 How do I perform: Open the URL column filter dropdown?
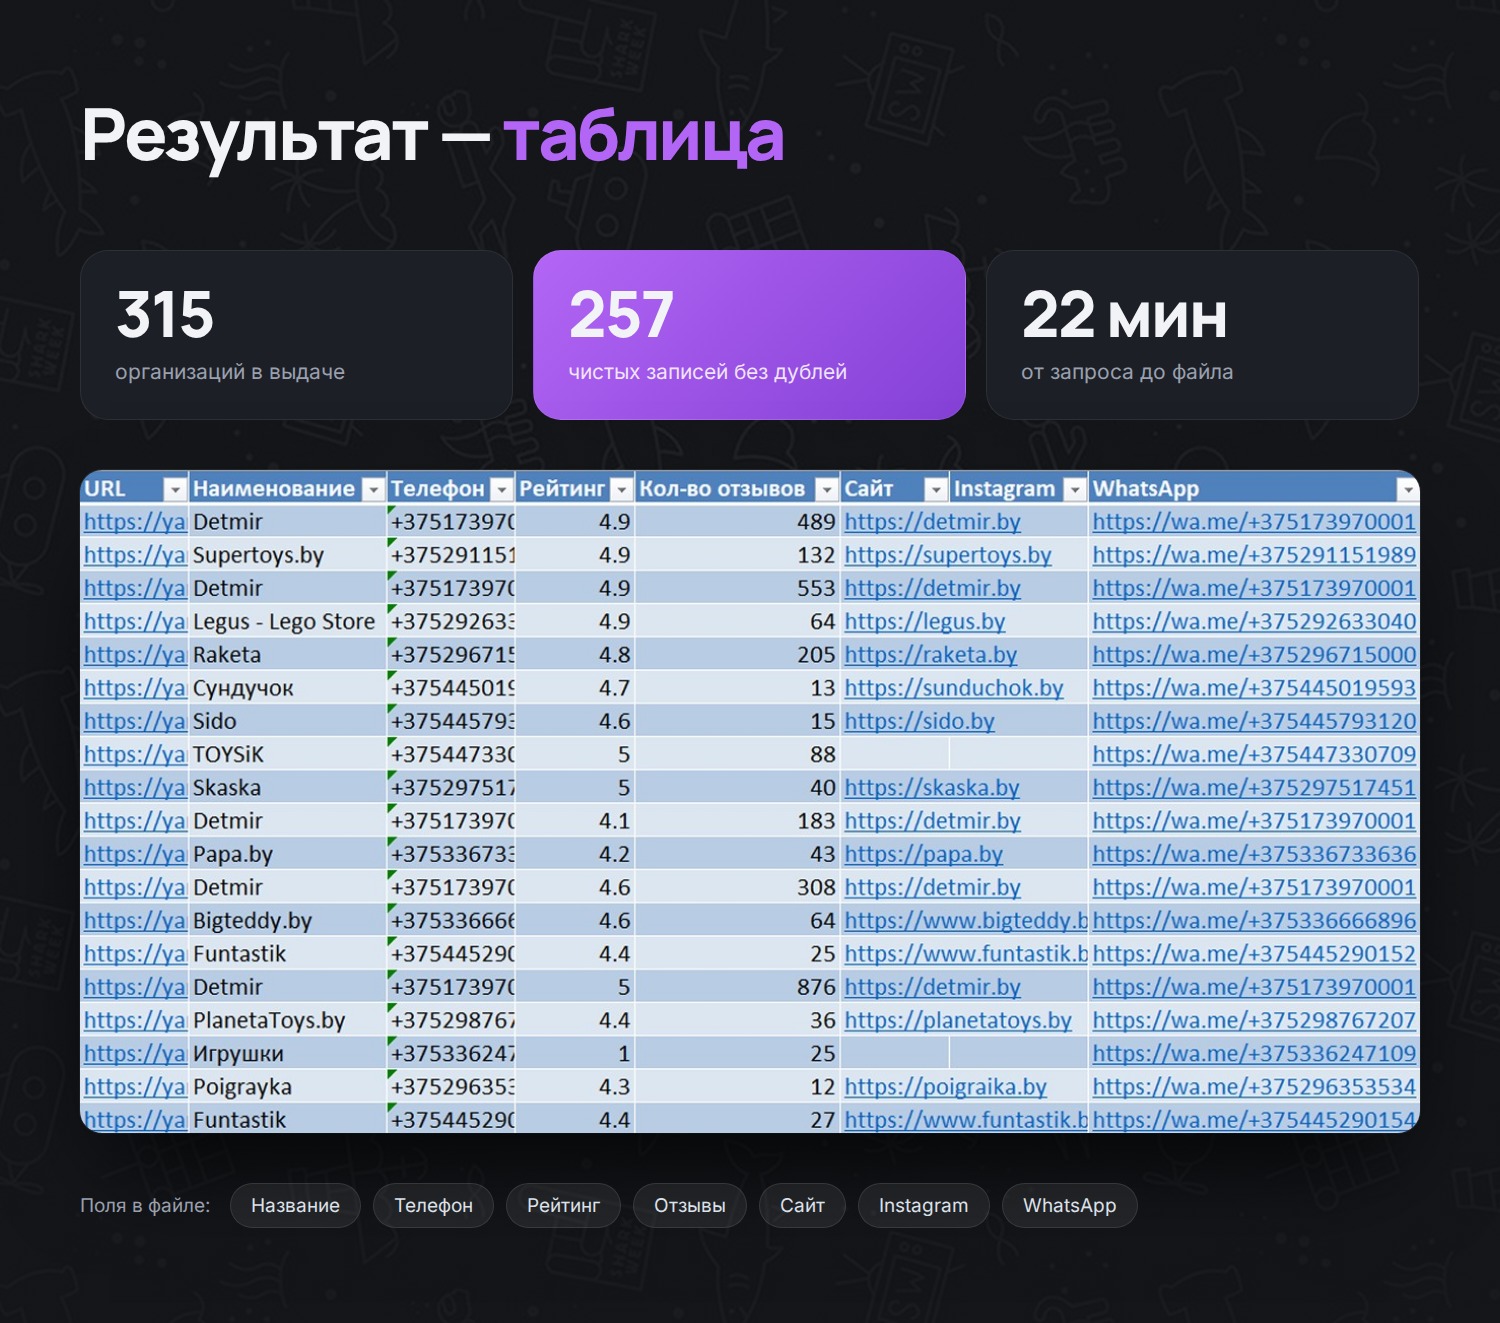pyautogui.click(x=175, y=489)
